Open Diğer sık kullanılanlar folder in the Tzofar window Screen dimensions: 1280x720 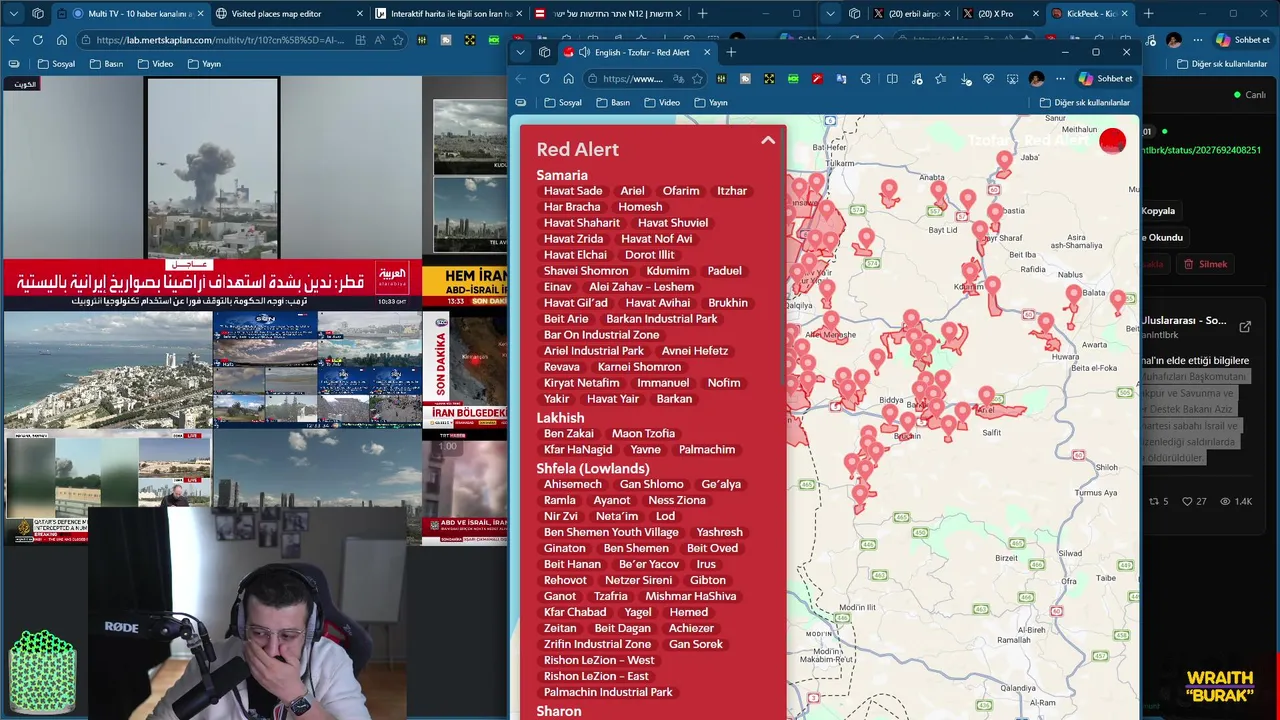point(1084,102)
